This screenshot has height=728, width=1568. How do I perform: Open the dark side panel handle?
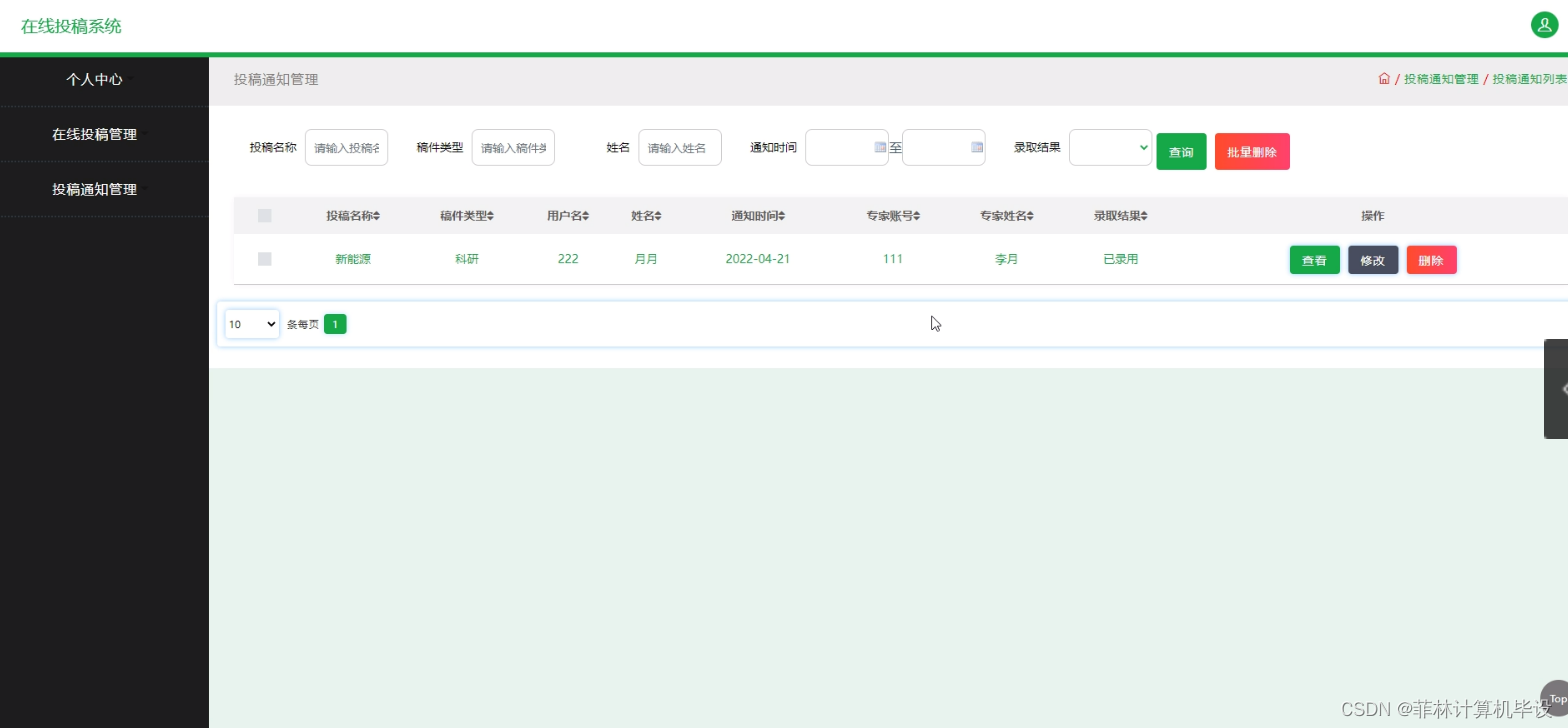pos(1556,389)
